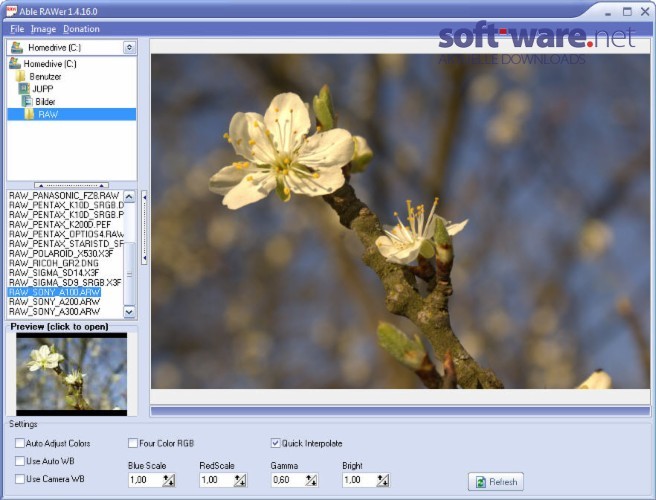Select the RAW folder row
The image size is (656, 500).
point(72,114)
